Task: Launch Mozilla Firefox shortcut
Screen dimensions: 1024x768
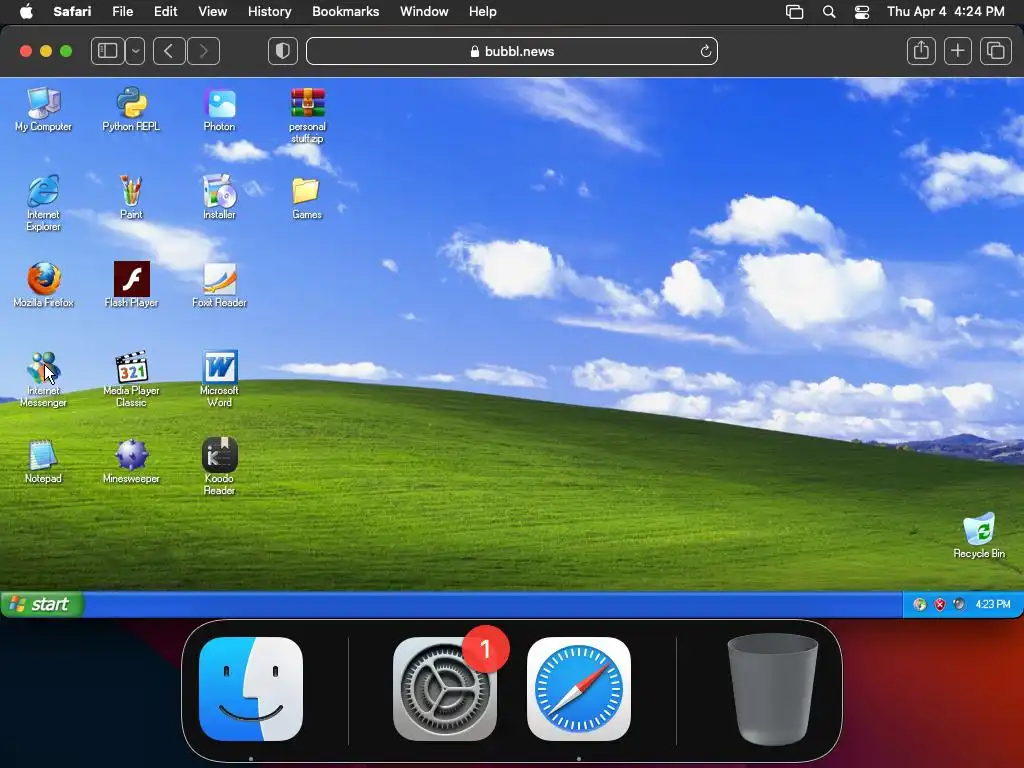Action: click(44, 285)
